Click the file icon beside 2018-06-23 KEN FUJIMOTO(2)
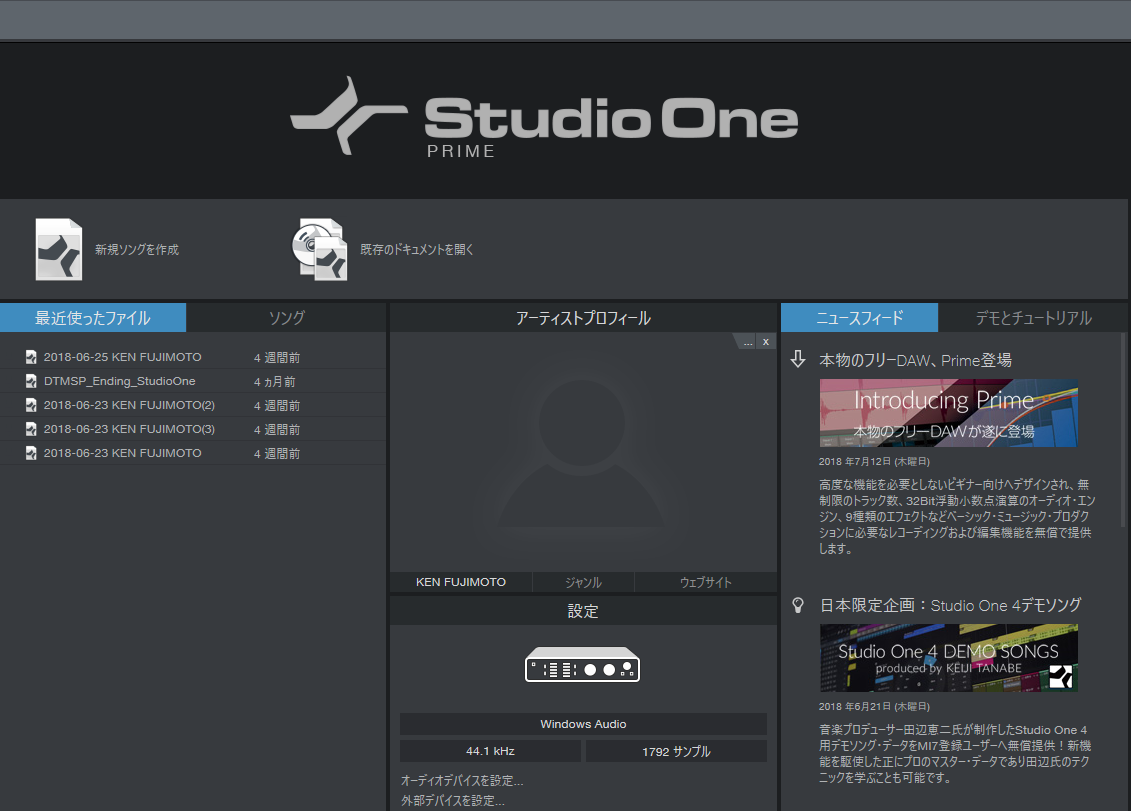This screenshot has height=811, width=1131. [31, 405]
